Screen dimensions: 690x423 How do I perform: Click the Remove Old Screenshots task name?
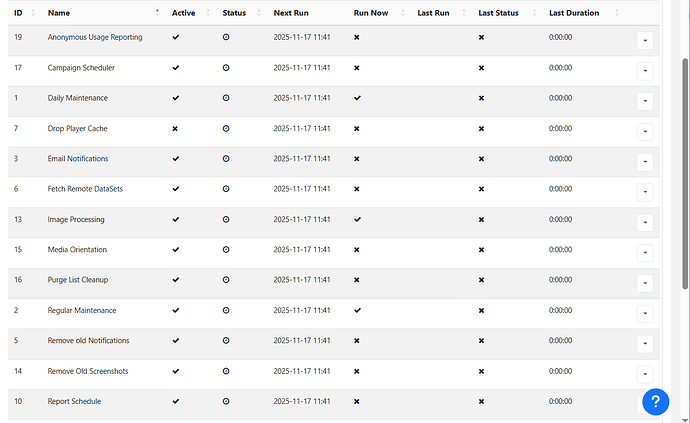point(88,372)
